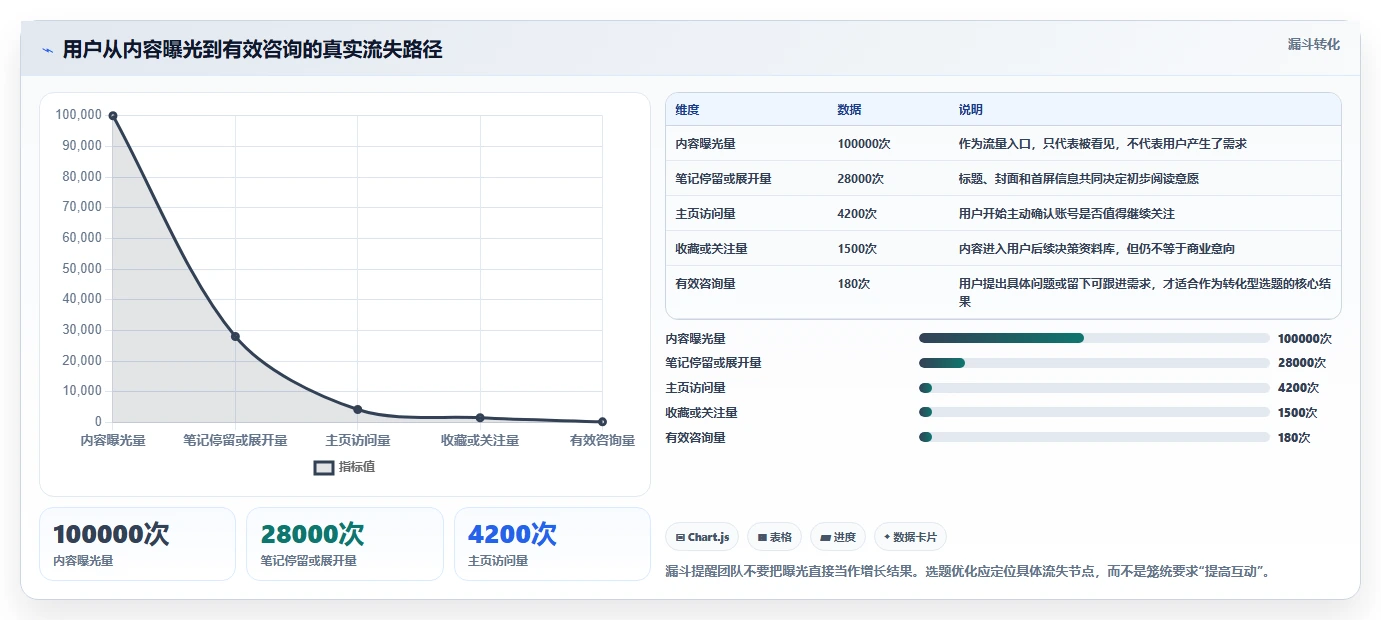Click the 数据卡片 chip

tap(910, 537)
